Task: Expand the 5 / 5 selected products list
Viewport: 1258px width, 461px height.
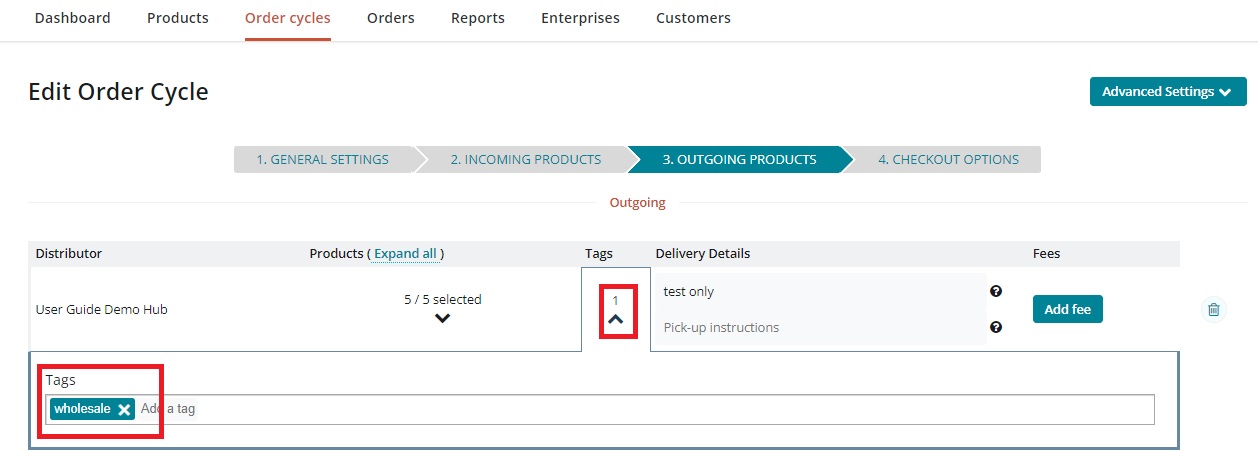Action: [x=443, y=318]
